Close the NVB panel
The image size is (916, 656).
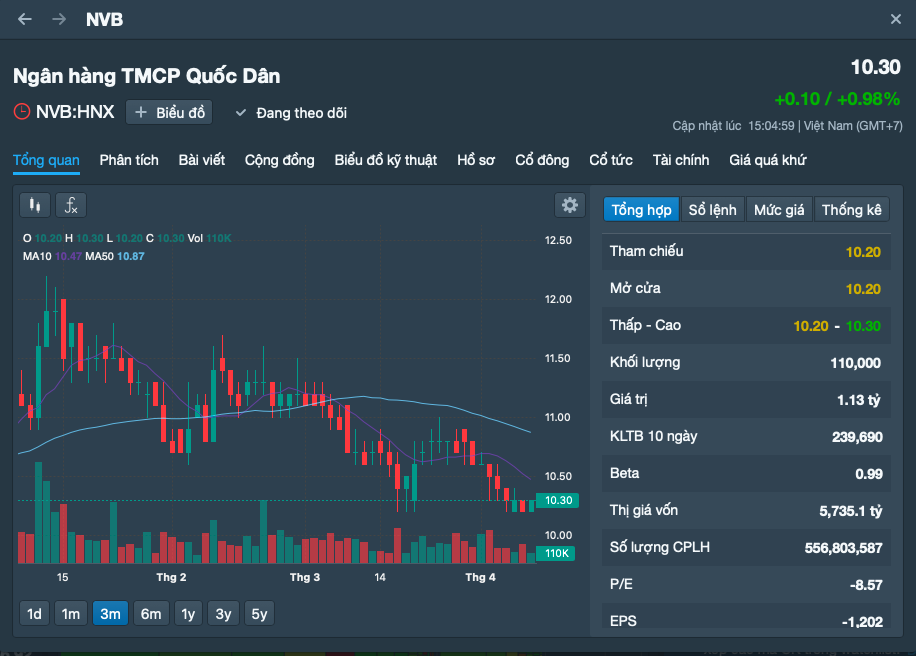(895, 20)
